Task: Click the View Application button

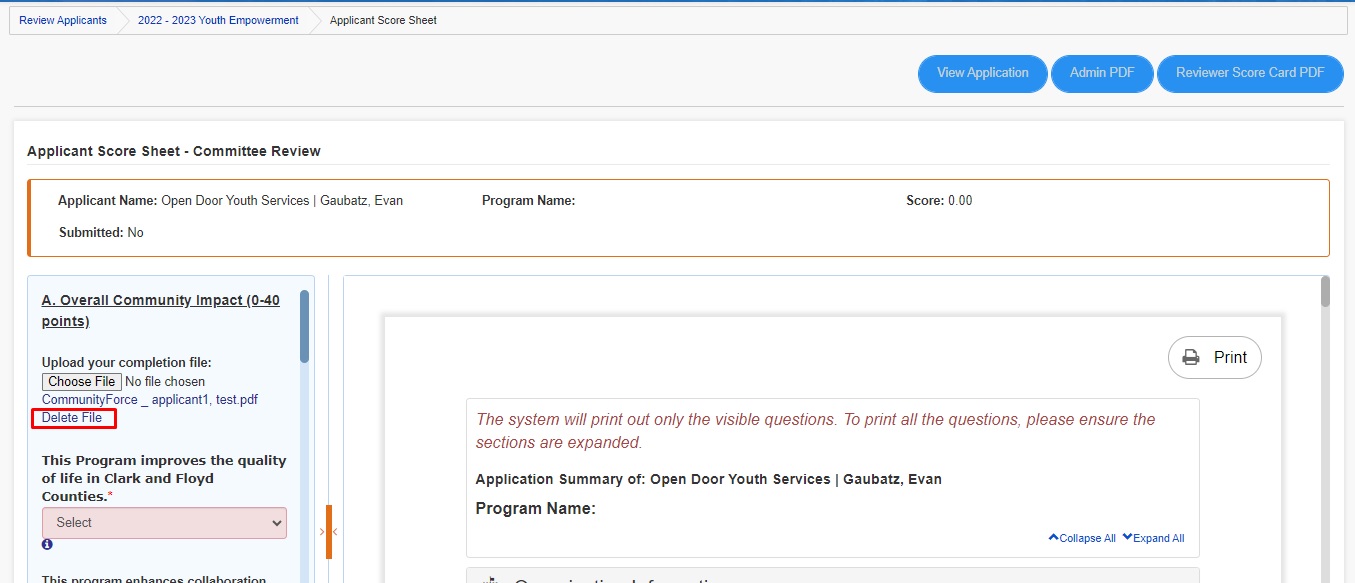Action: pyautogui.click(x=983, y=73)
